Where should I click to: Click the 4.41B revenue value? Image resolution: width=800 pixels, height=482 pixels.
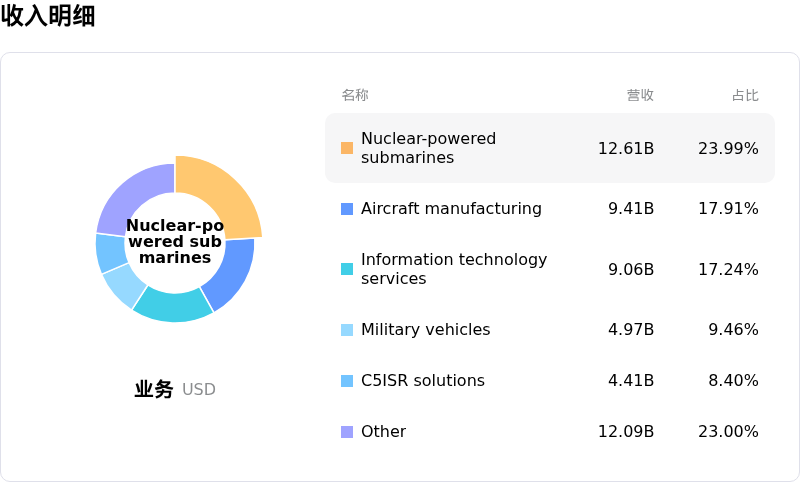(631, 380)
